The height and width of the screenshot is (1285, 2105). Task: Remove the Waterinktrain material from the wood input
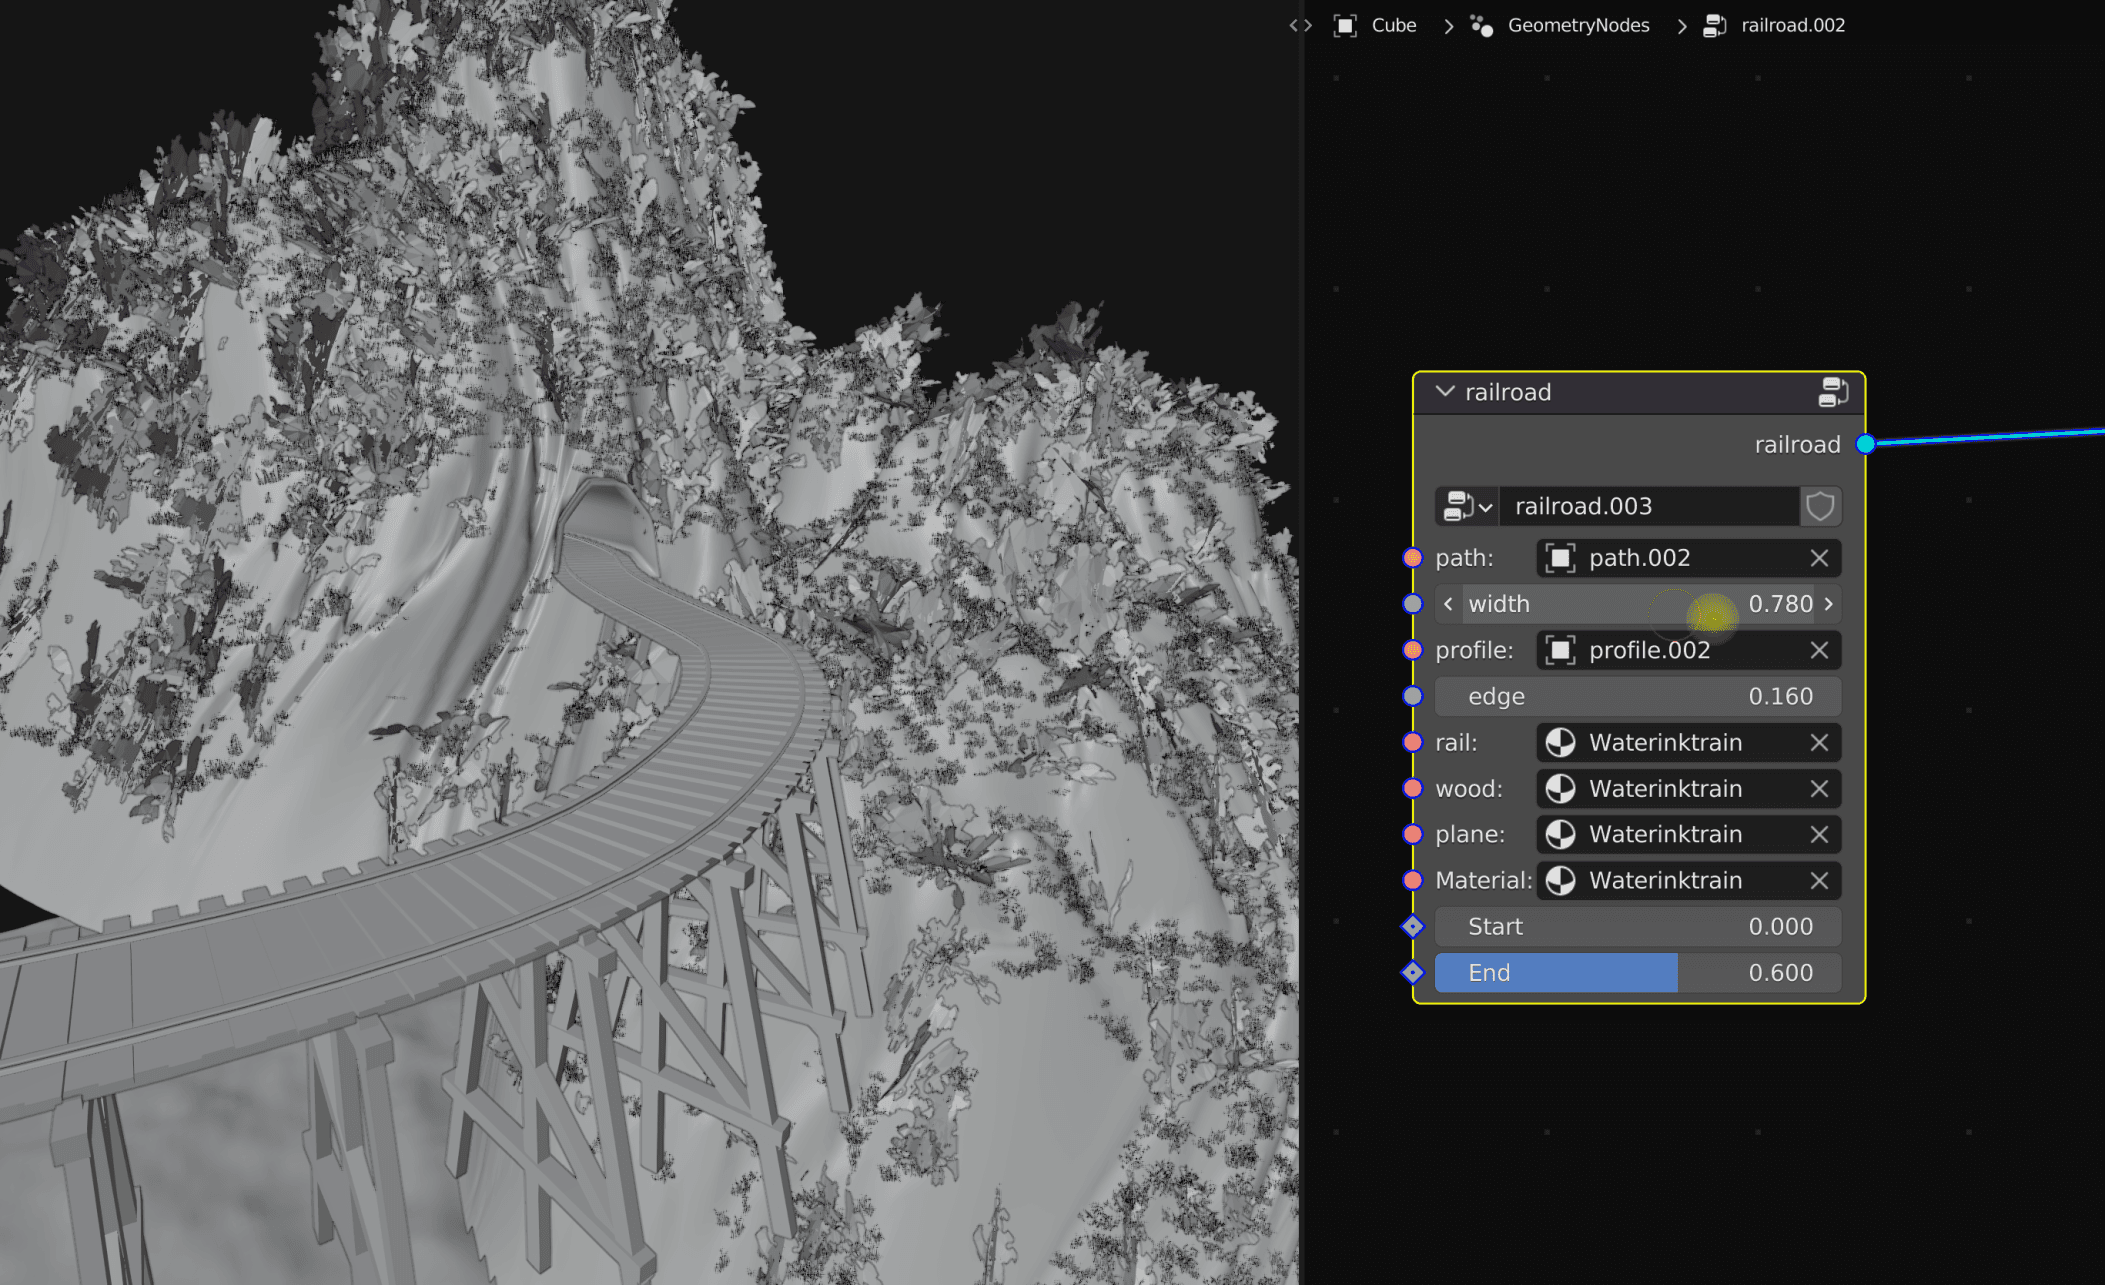1820,788
